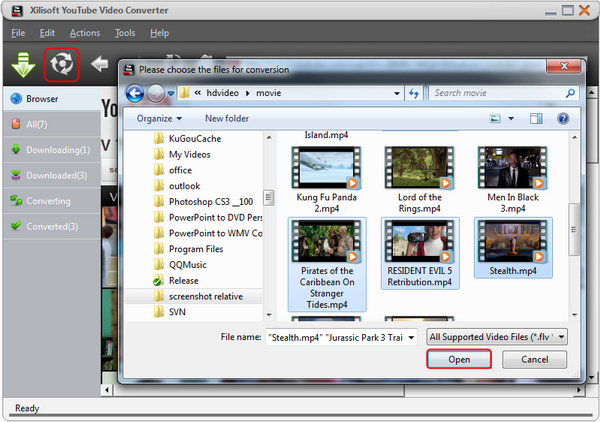Select the KuGouCache folder
The width and height of the screenshot is (600, 422).
pyautogui.click(x=194, y=138)
